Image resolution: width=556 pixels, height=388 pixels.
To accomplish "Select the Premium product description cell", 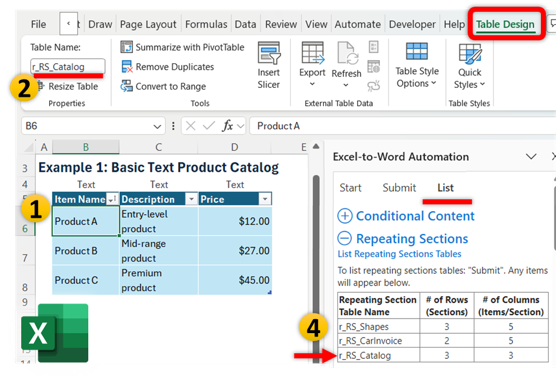I will [x=159, y=280].
